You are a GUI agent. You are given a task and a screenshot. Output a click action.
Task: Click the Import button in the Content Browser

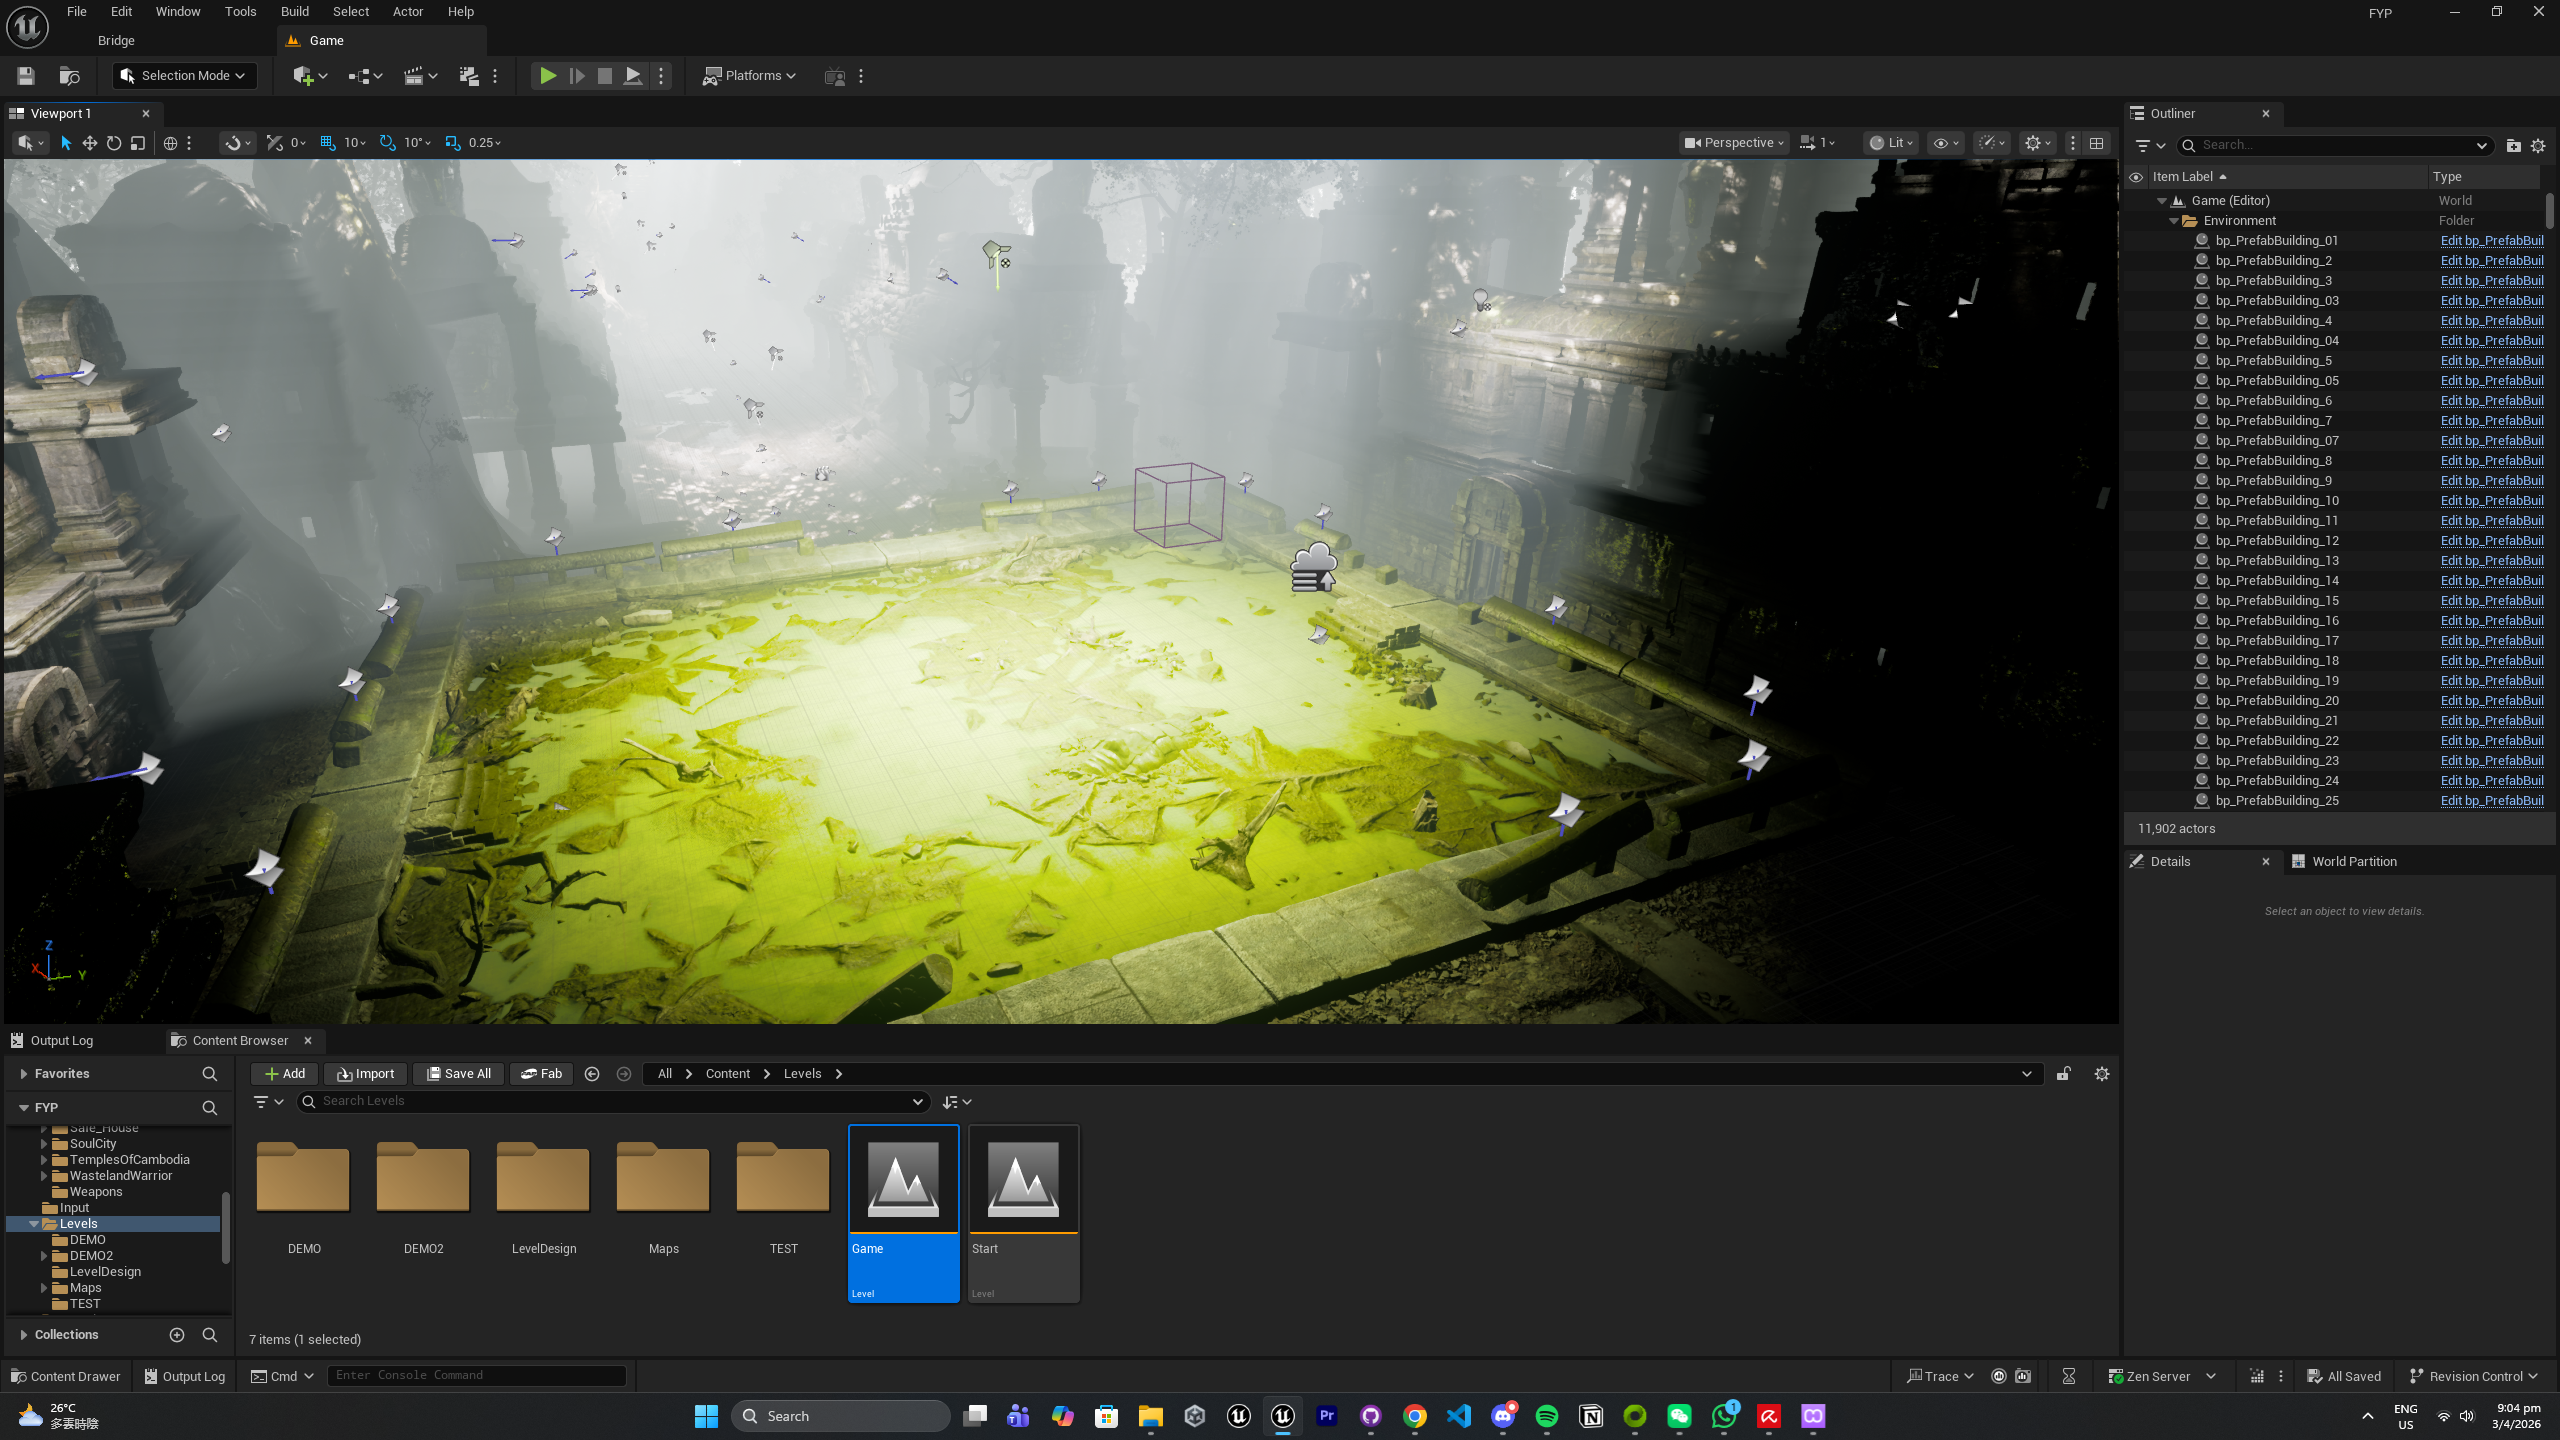[366, 1074]
